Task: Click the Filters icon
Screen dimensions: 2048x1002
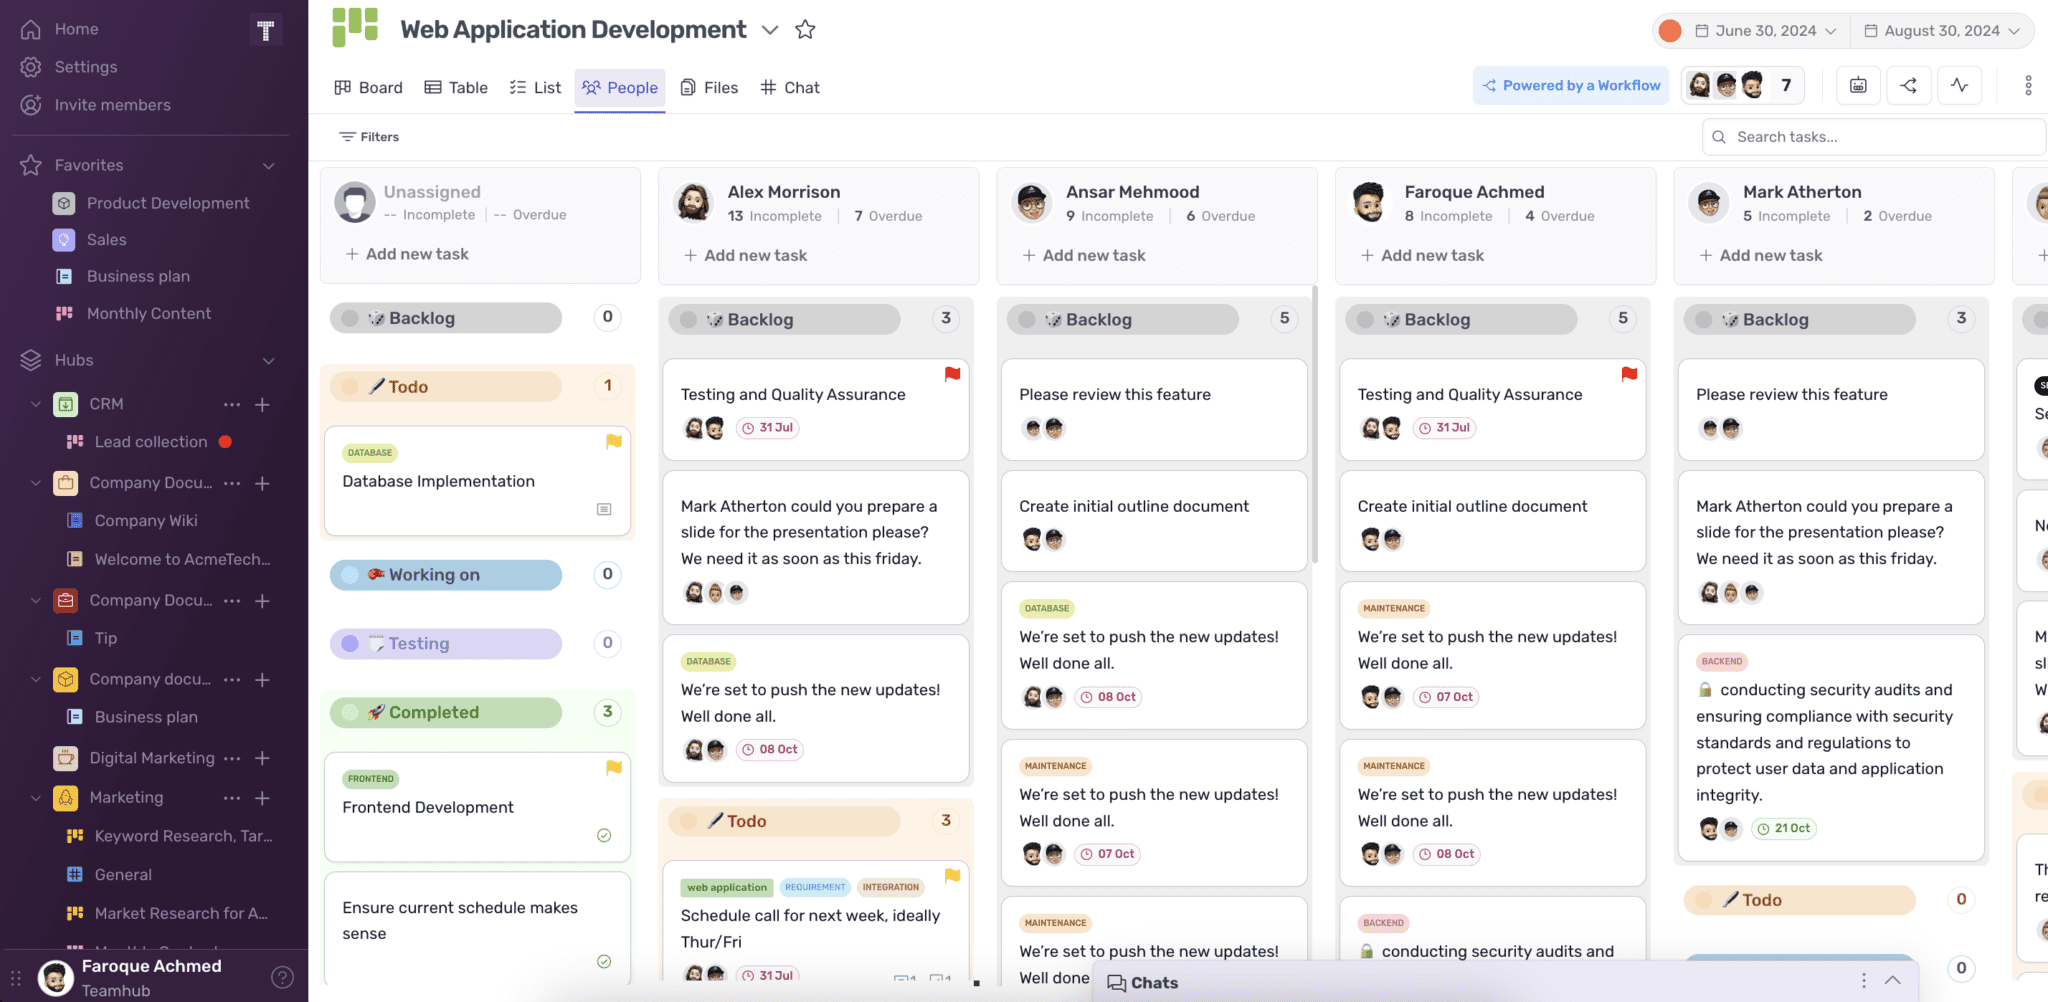Action: [348, 136]
